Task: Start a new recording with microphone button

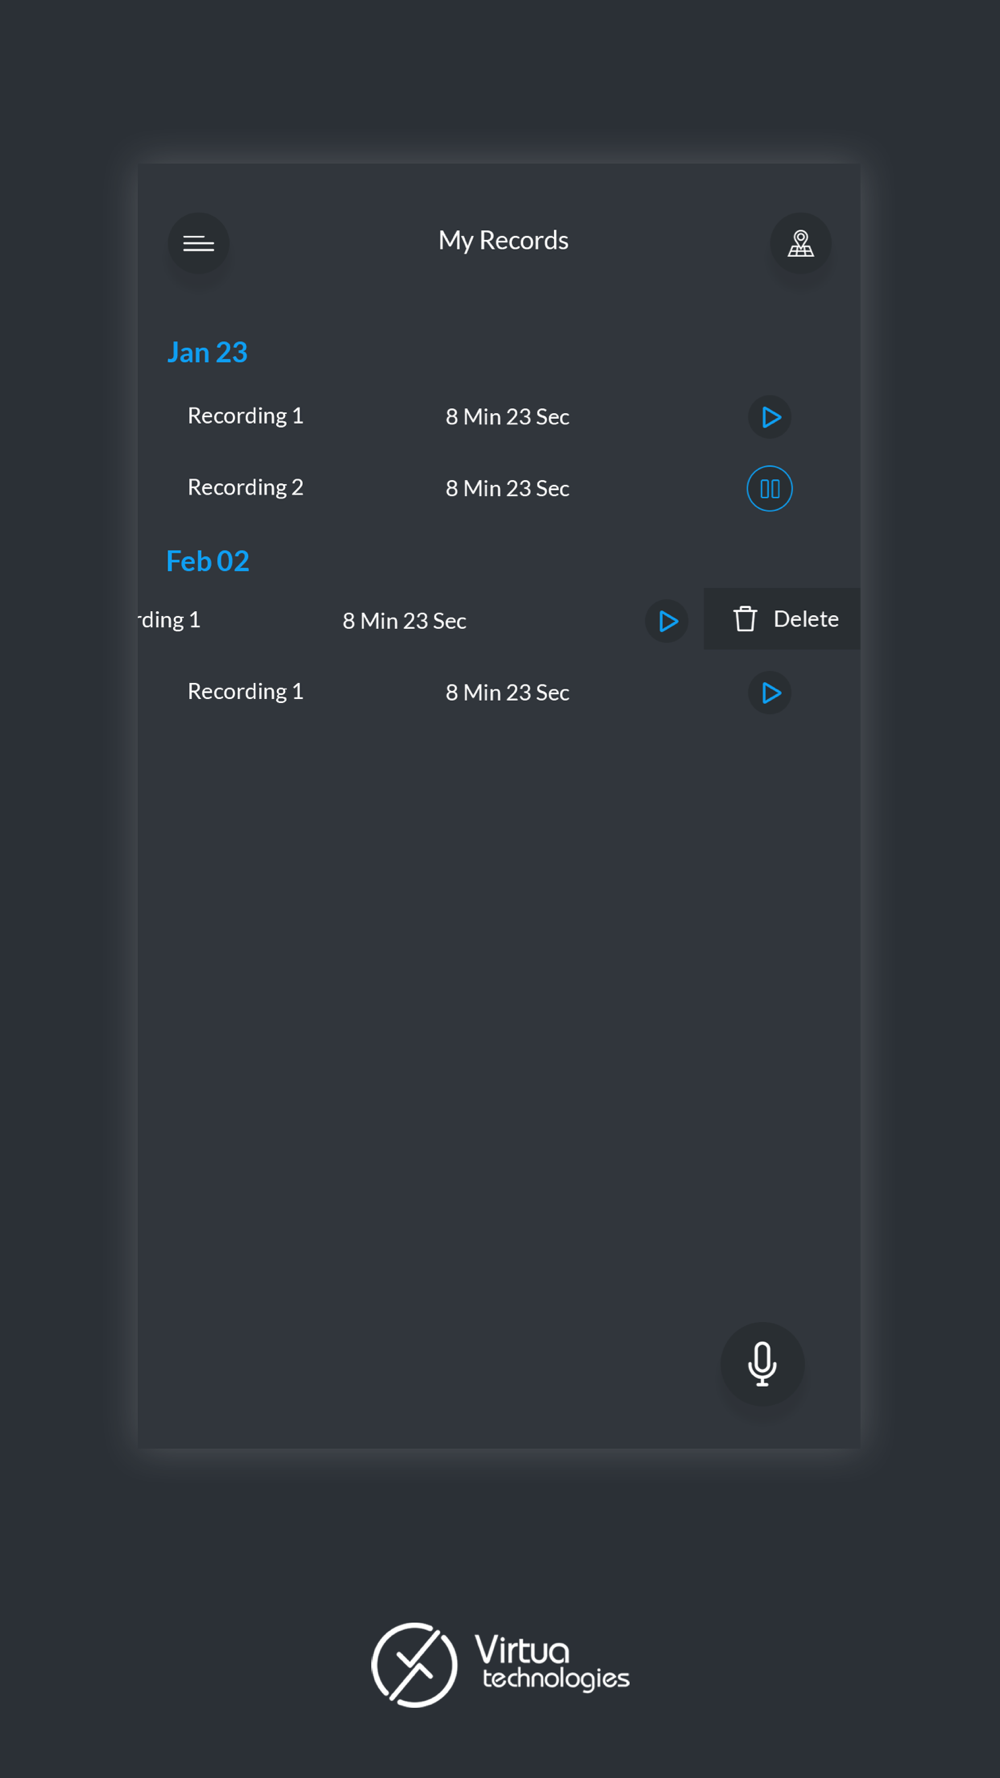Action: (x=762, y=1364)
